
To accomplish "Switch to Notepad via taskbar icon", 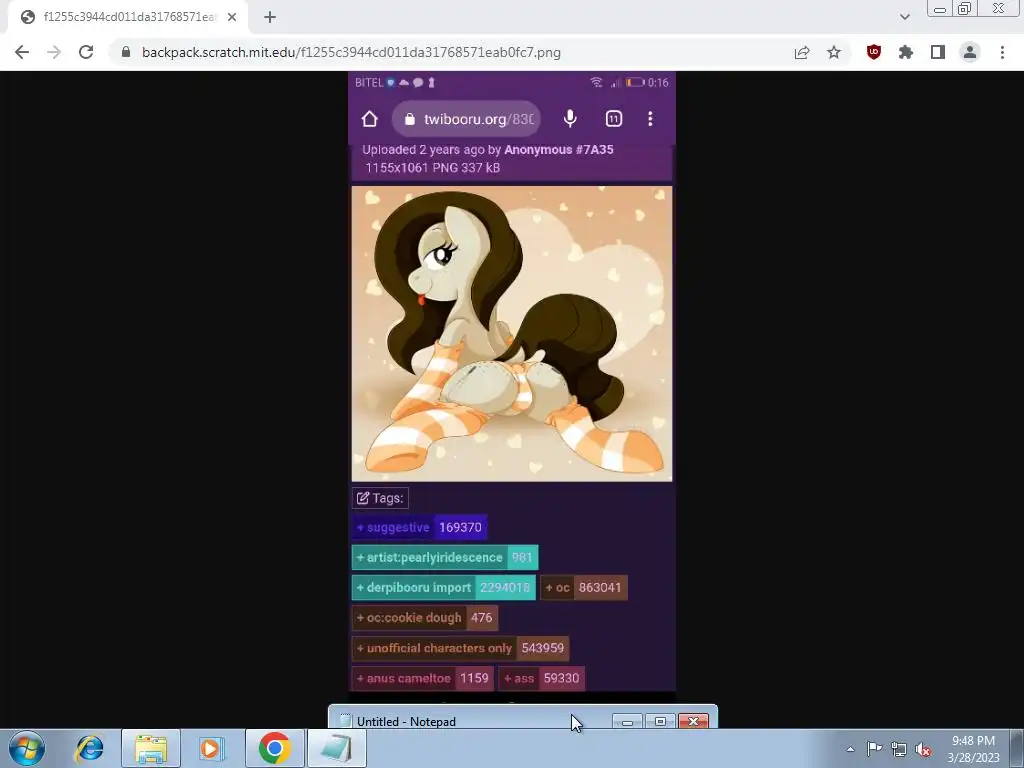I will [x=337, y=748].
